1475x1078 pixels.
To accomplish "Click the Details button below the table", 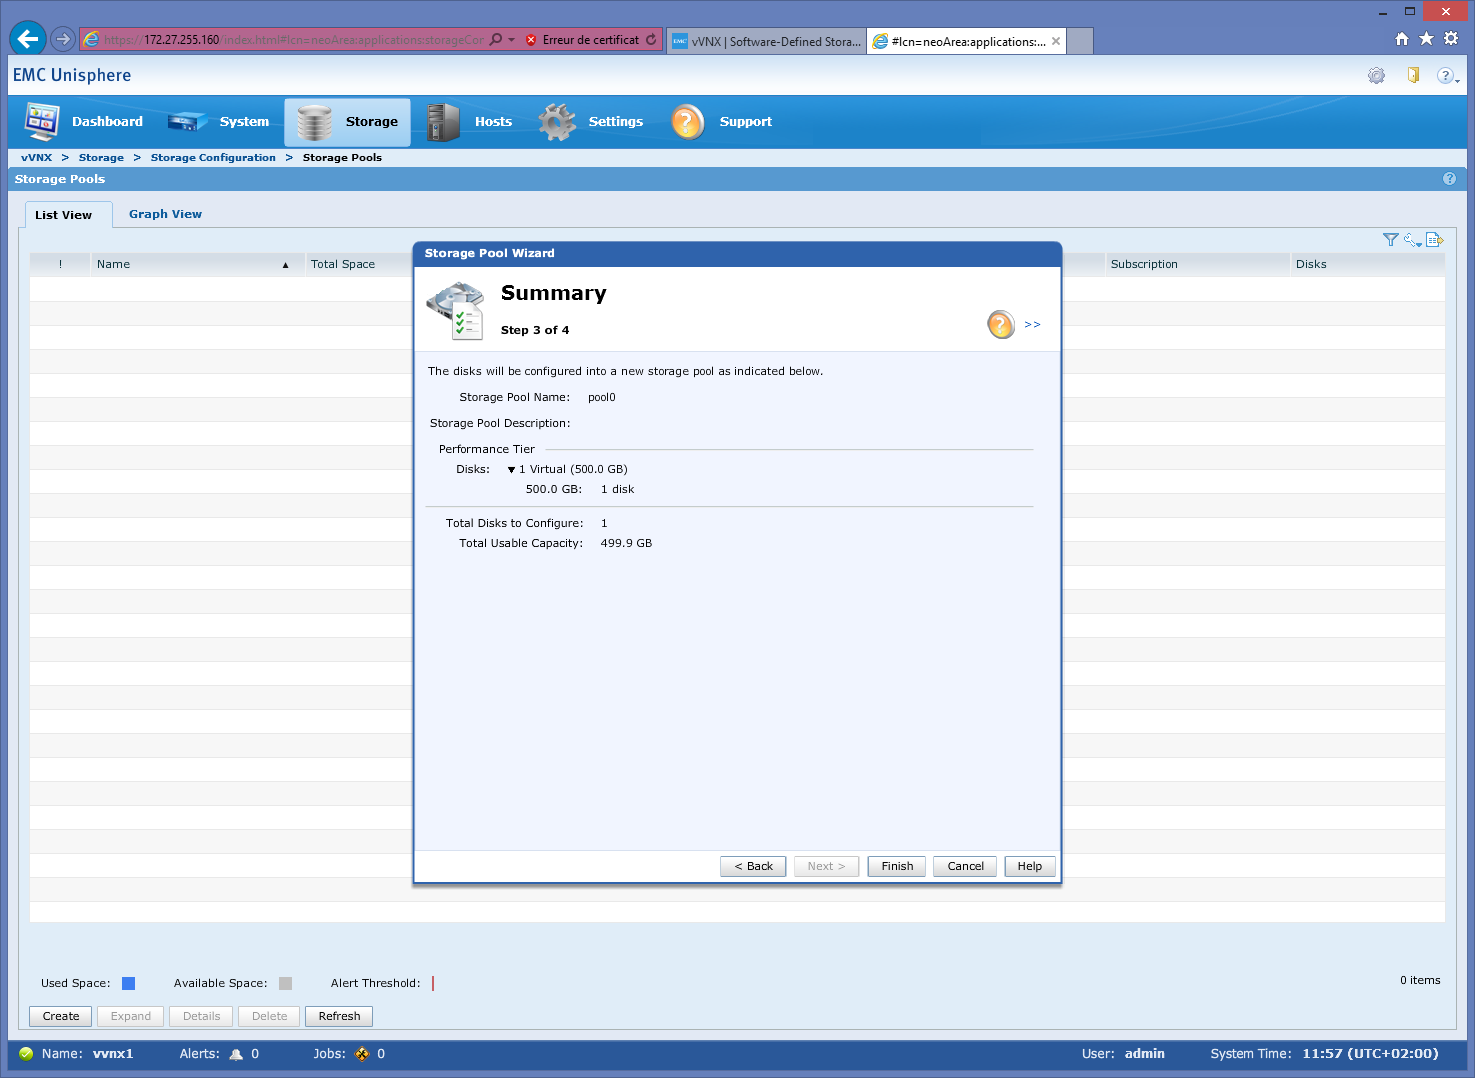I will (x=201, y=1016).
